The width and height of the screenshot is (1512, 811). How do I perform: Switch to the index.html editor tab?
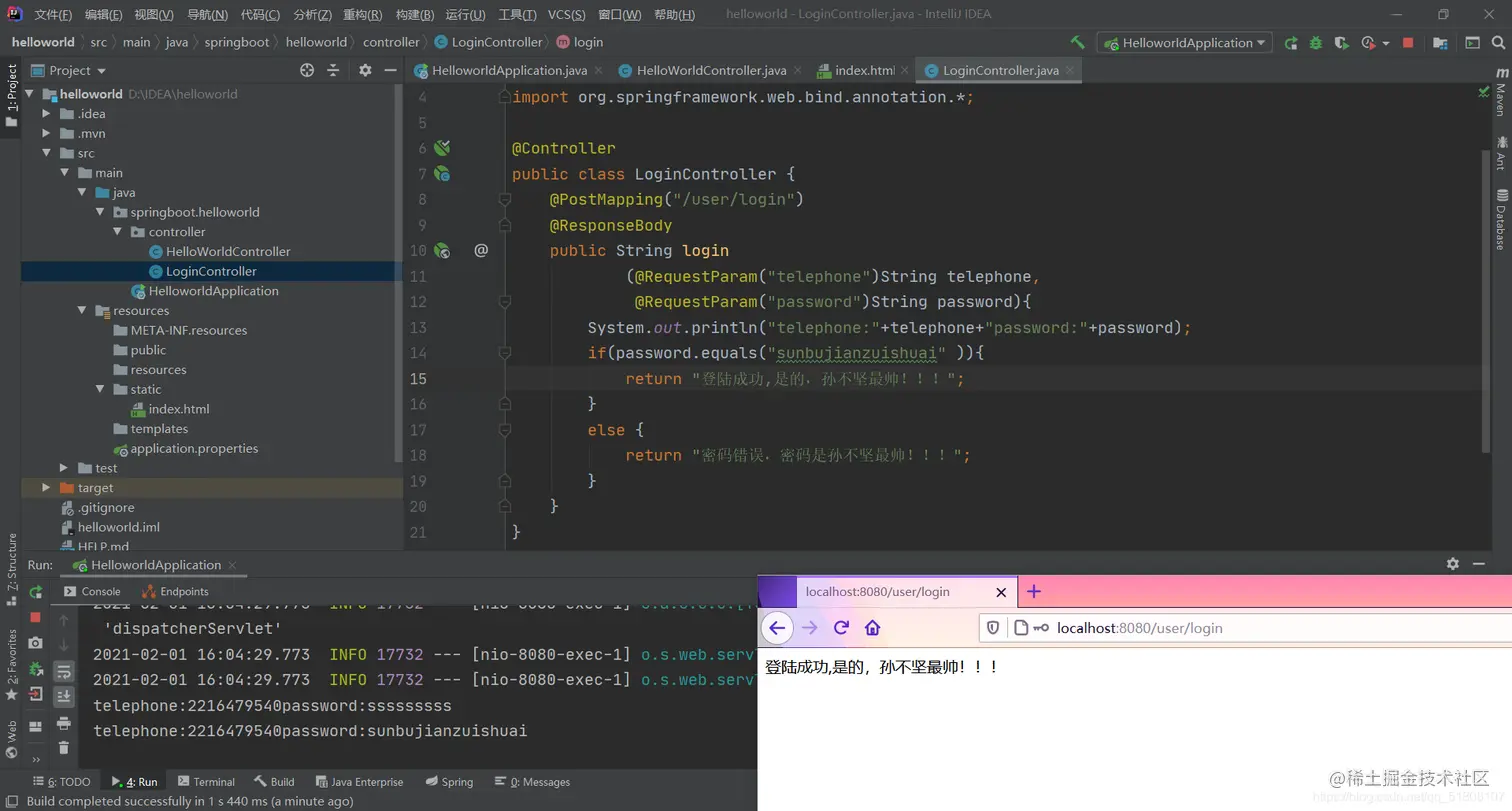pos(864,71)
